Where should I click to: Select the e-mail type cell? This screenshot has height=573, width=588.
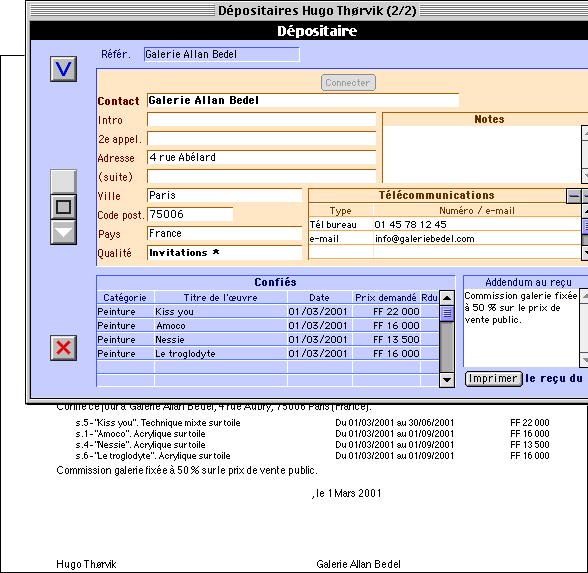coord(341,239)
